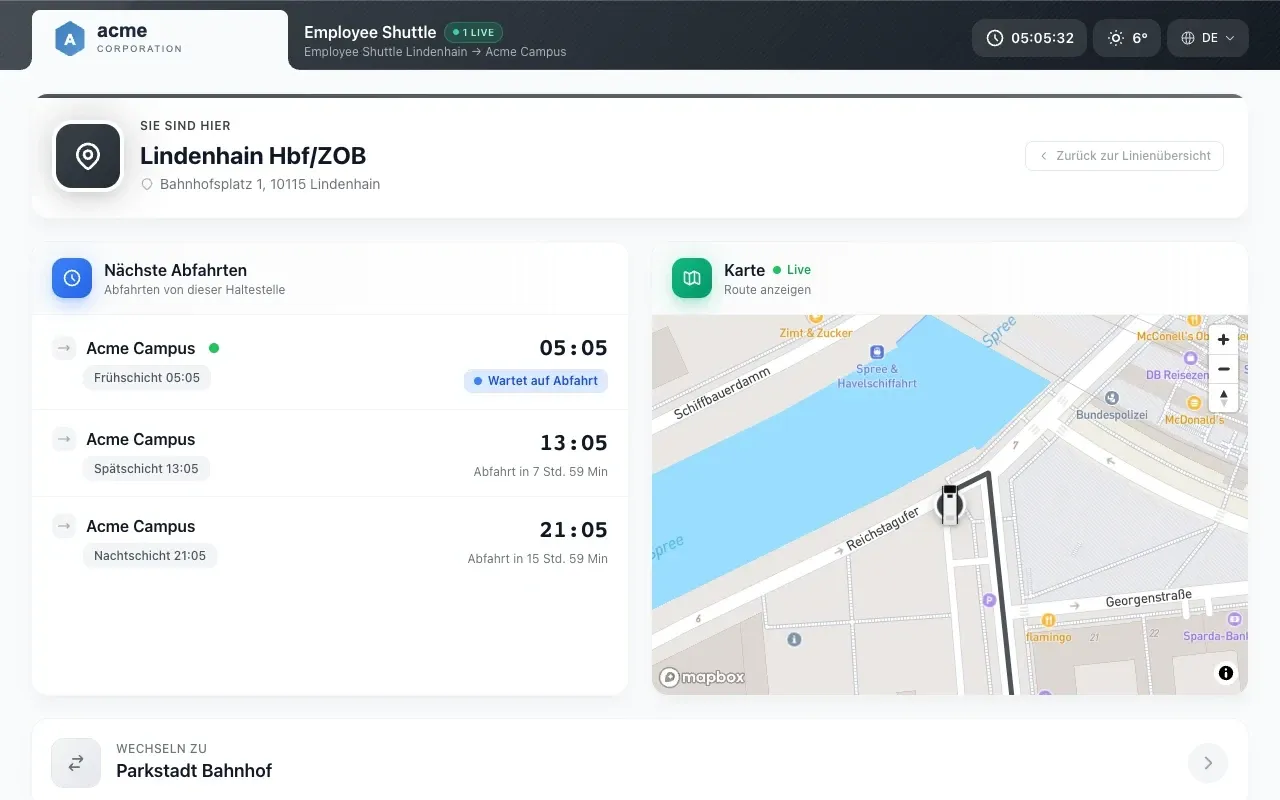1280x800 pixels.
Task: Zoom out on the map
Action: point(1223,368)
